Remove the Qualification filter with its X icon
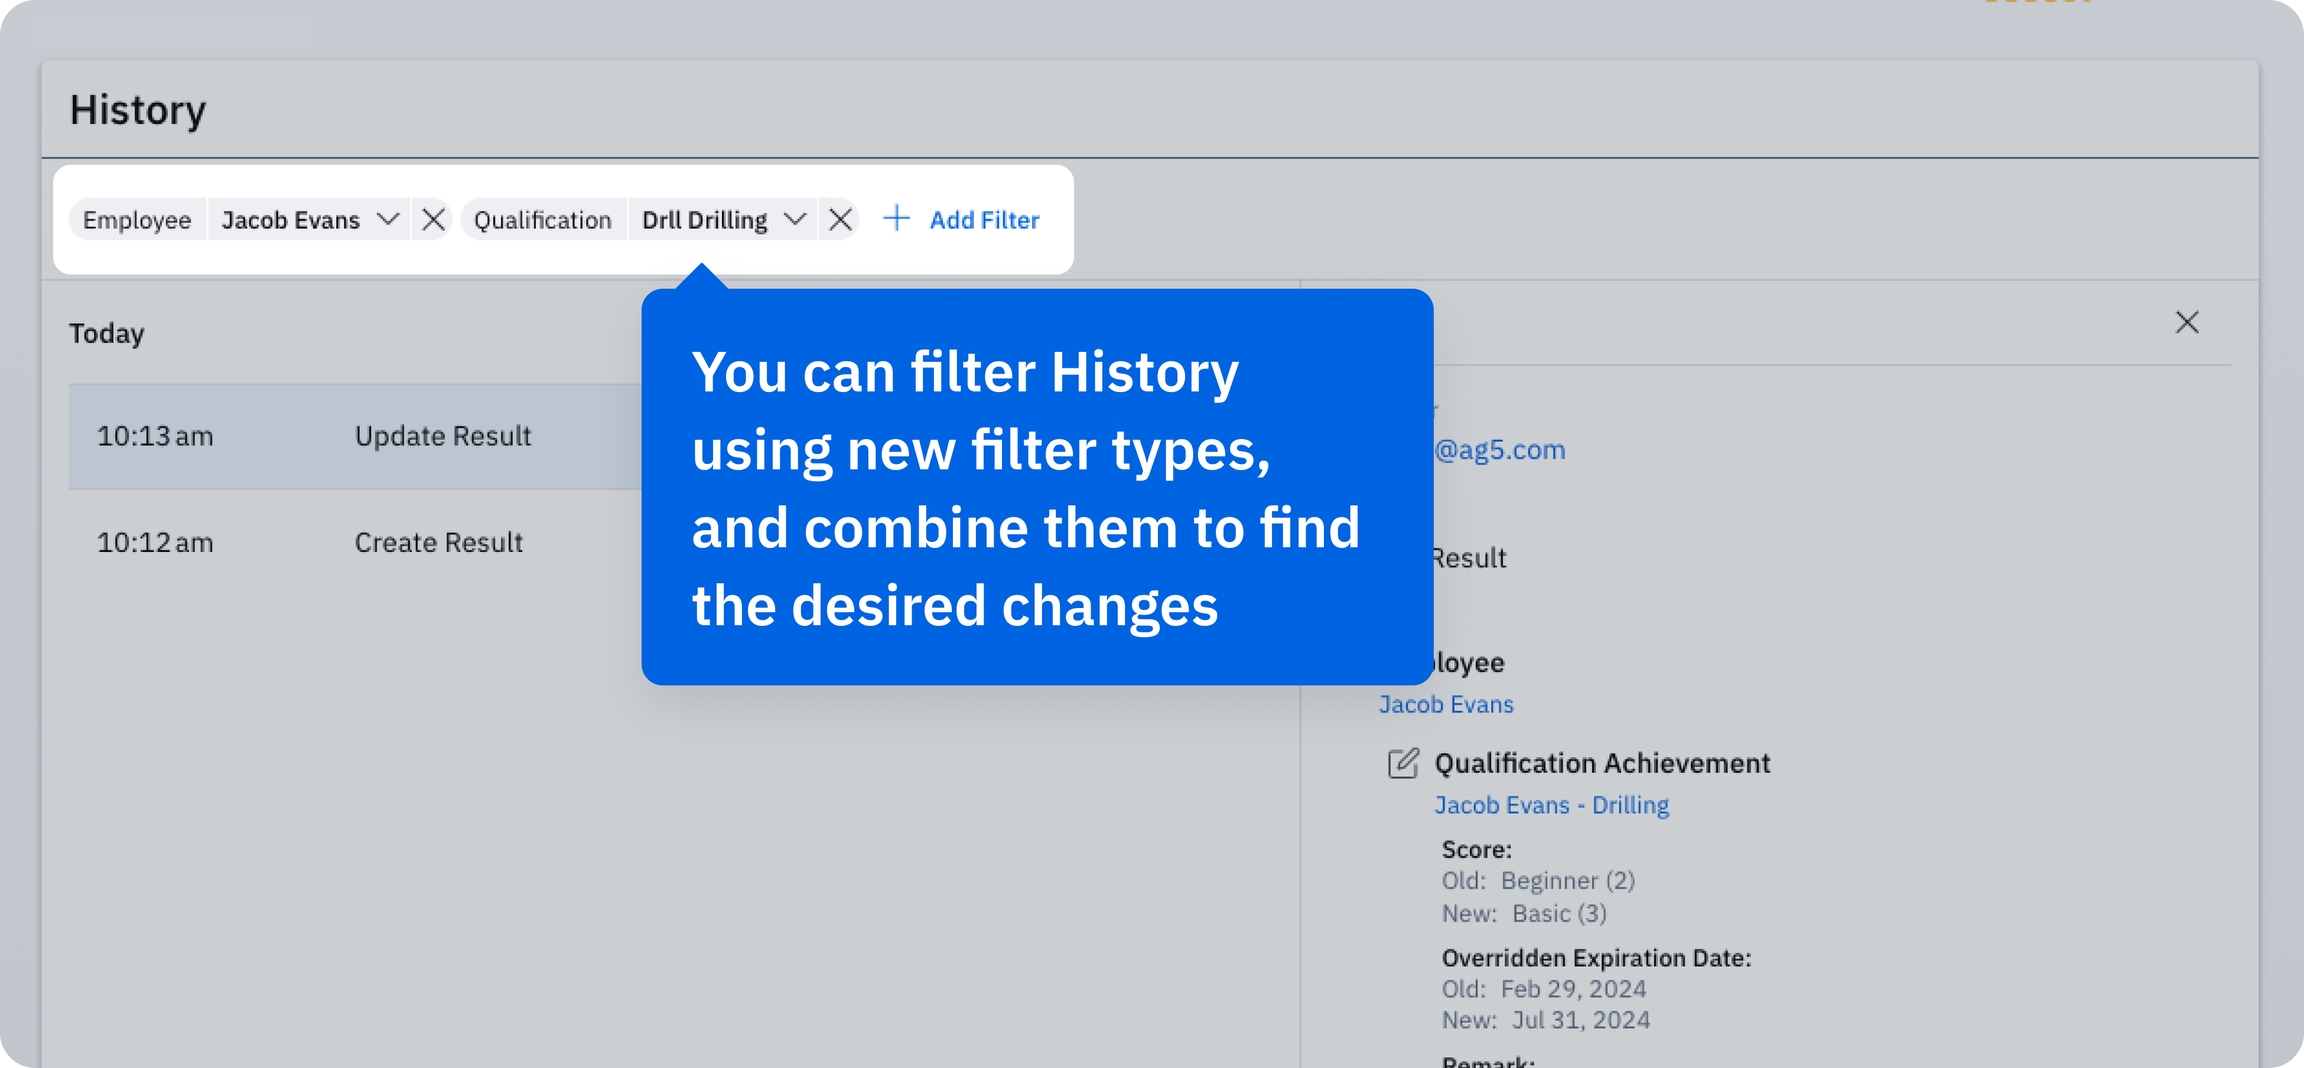Image resolution: width=2304 pixels, height=1068 pixels. click(x=840, y=220)
